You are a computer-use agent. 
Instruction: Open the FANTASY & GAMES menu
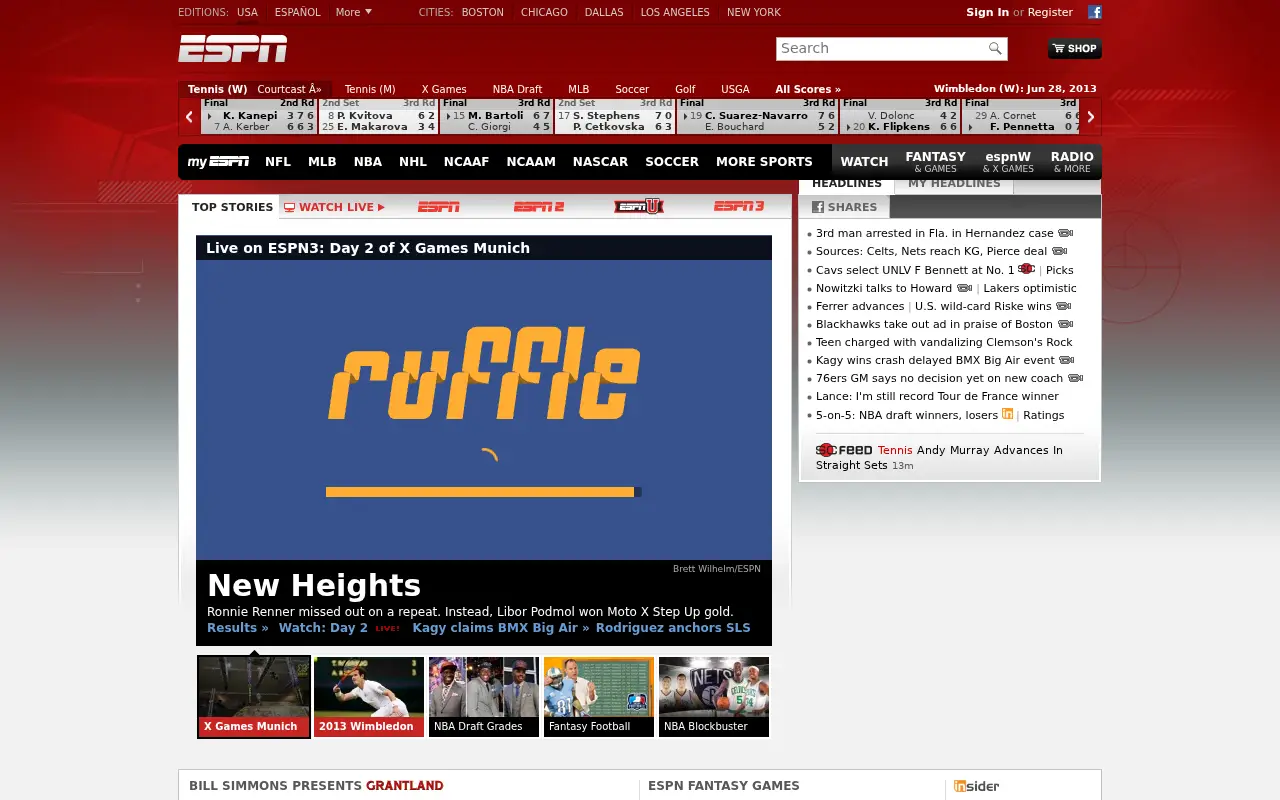point(935,162)
